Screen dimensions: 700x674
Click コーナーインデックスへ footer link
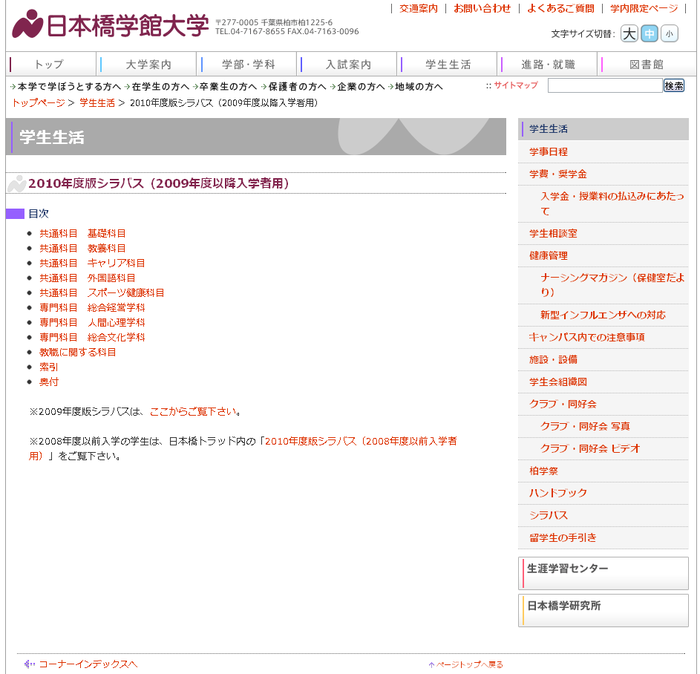tap(88, 664)
